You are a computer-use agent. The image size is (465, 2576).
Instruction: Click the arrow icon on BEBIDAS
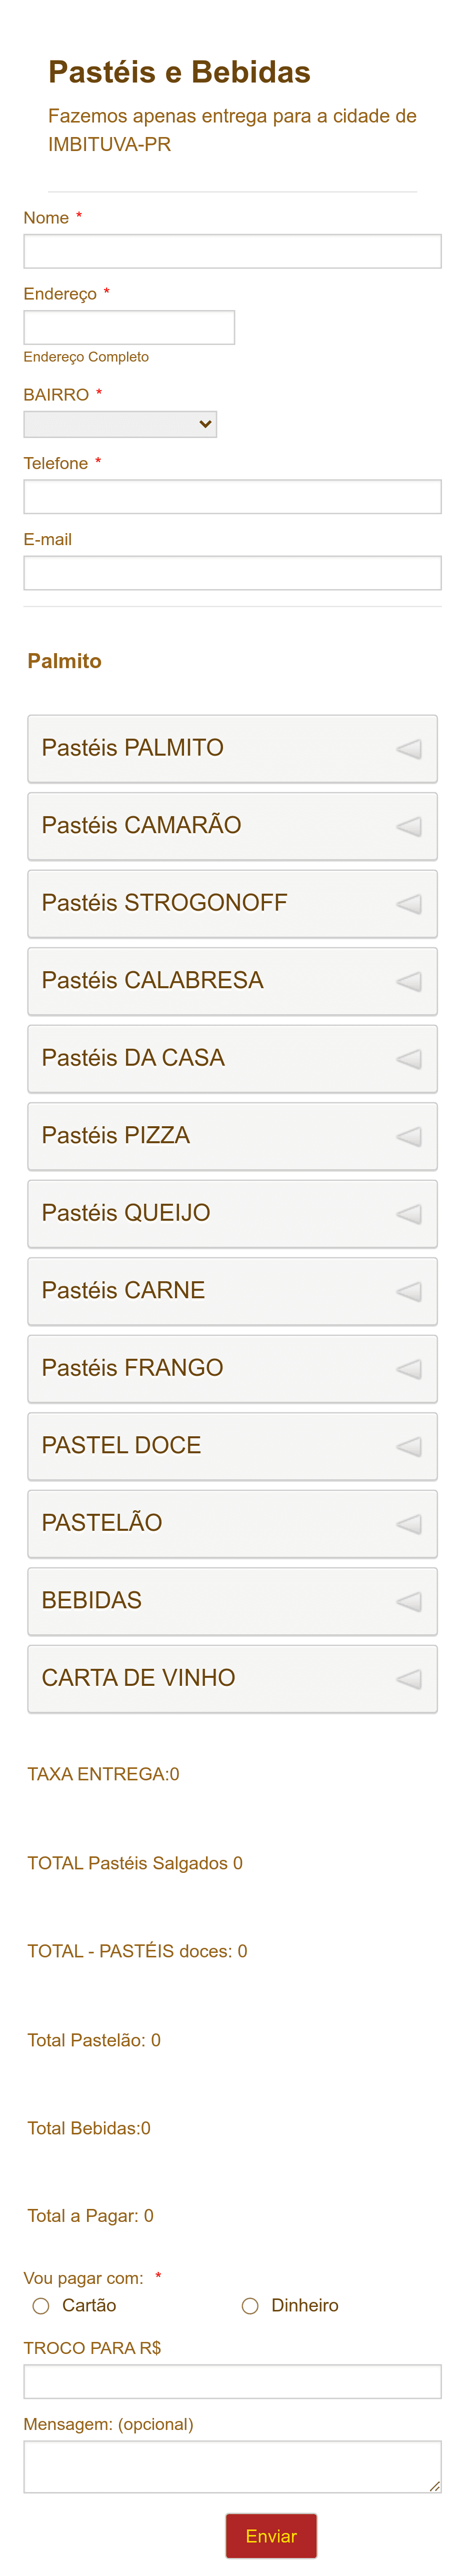pyautogui.click(x=408, y=1601)
